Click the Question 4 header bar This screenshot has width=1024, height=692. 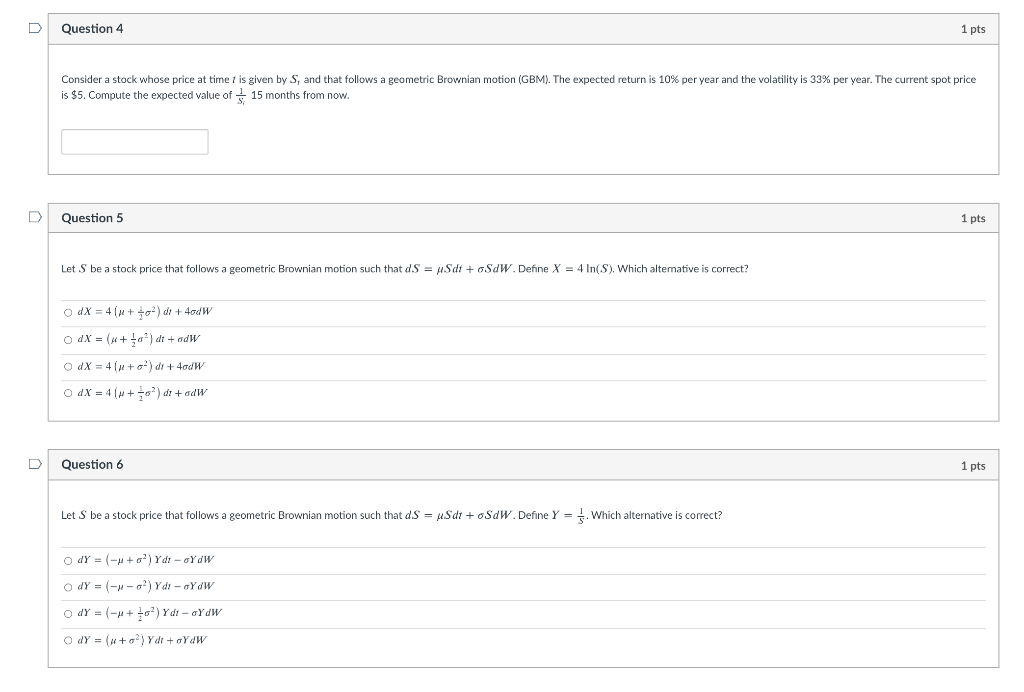coord(520,29)
